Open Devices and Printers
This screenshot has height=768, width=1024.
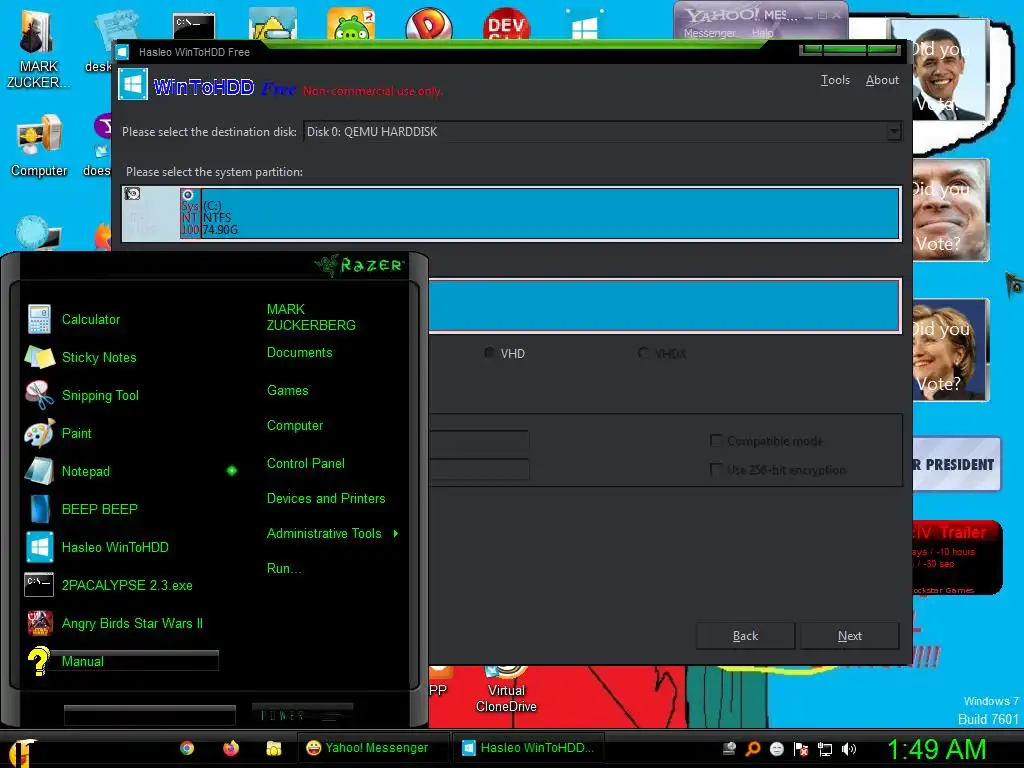click(326, 498)
